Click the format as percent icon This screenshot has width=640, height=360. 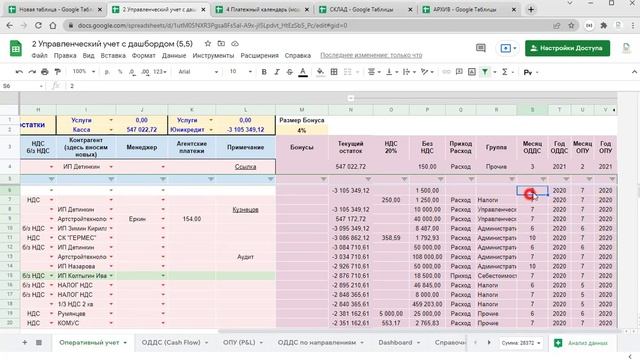120,72
